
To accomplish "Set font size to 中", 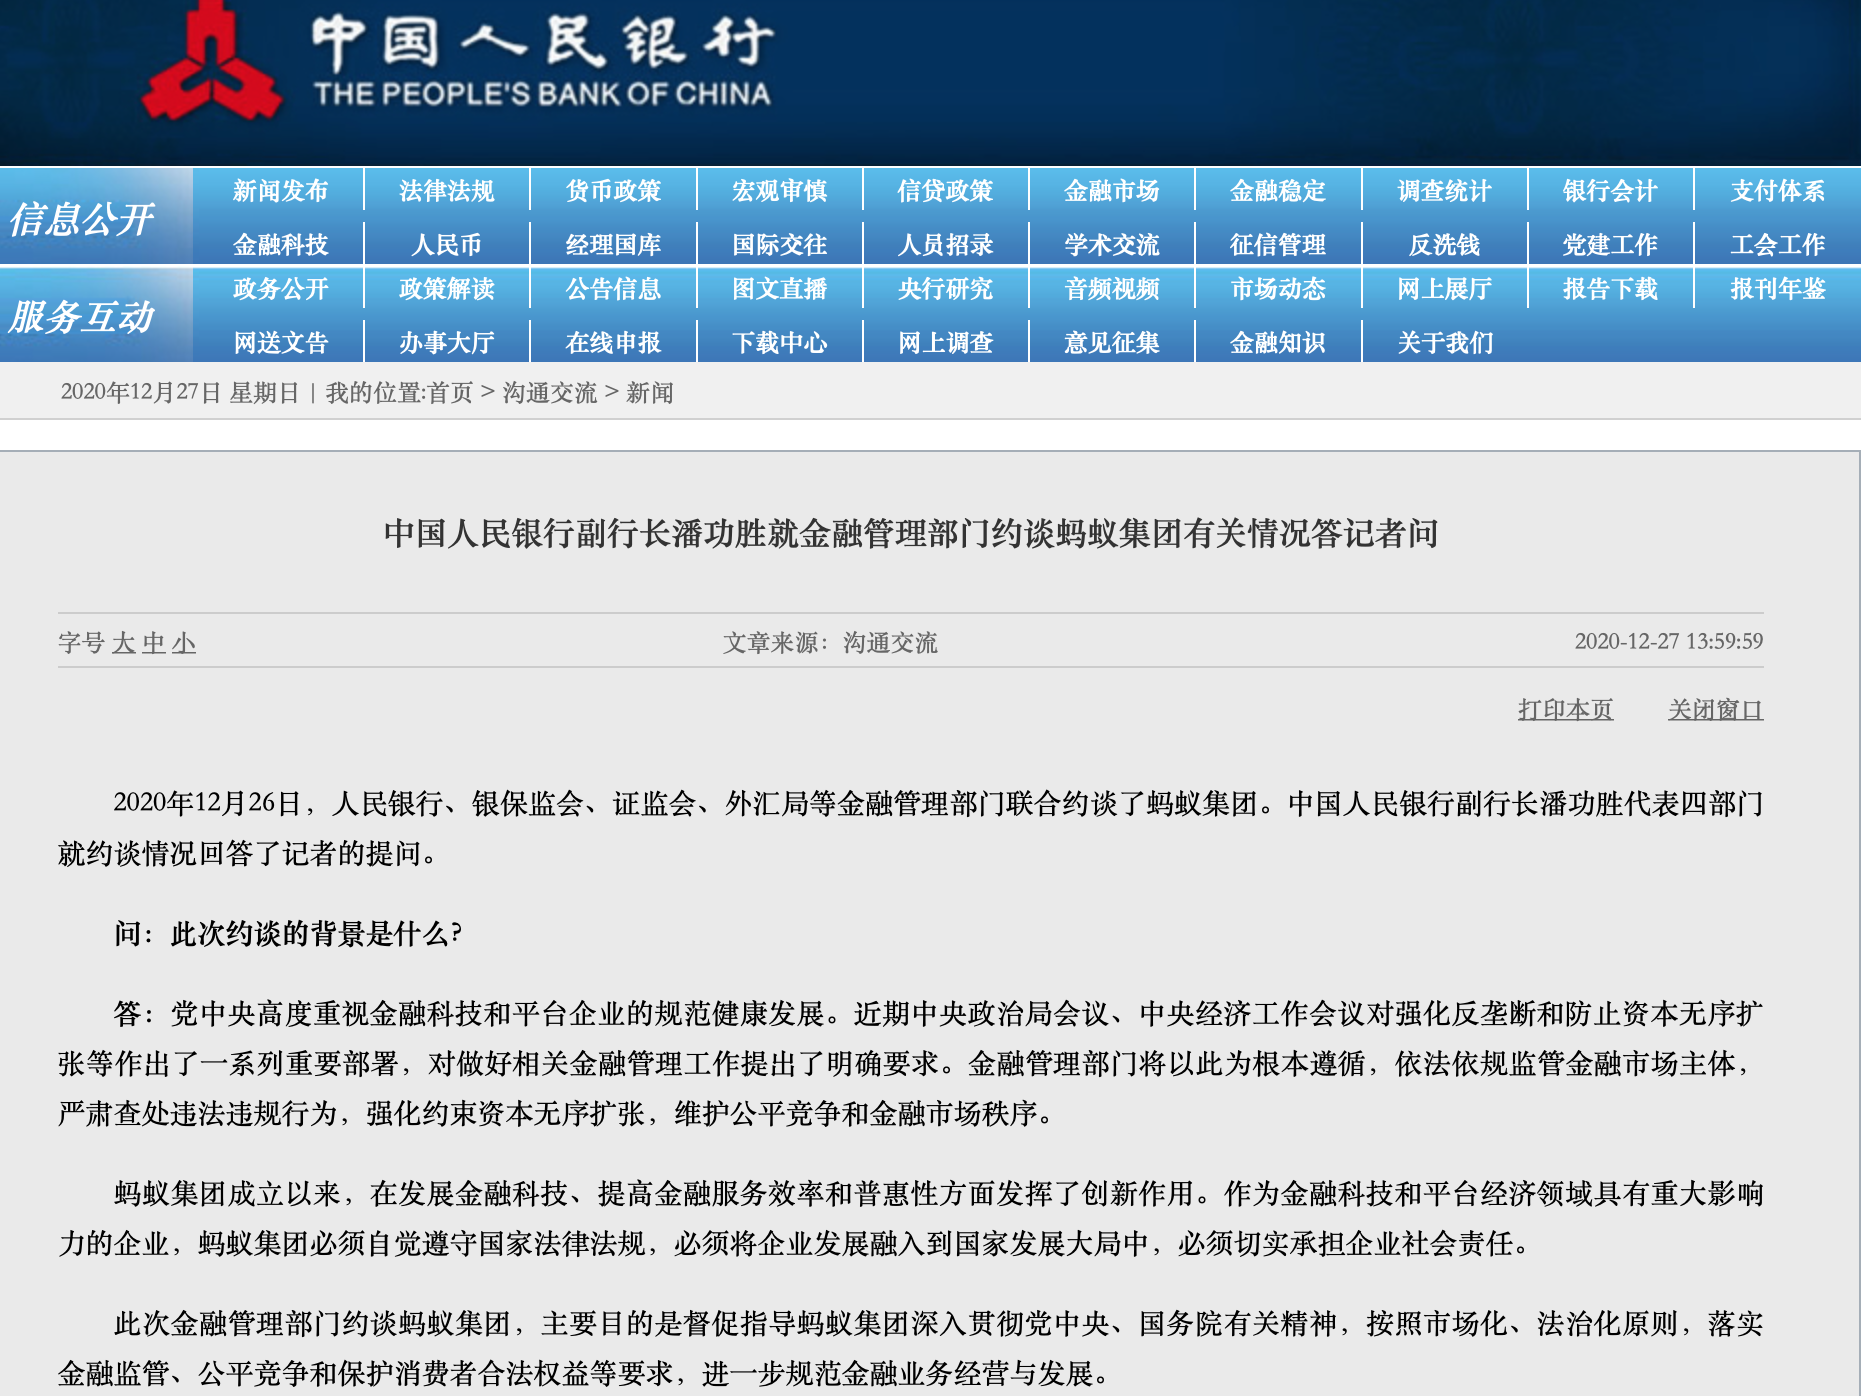I will tap(153, 643).
